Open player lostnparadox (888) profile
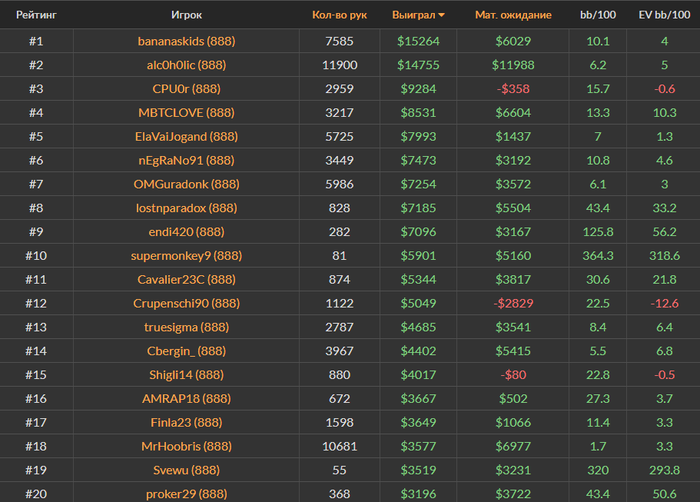Screen dimensions: 700x502 [186, 208]
